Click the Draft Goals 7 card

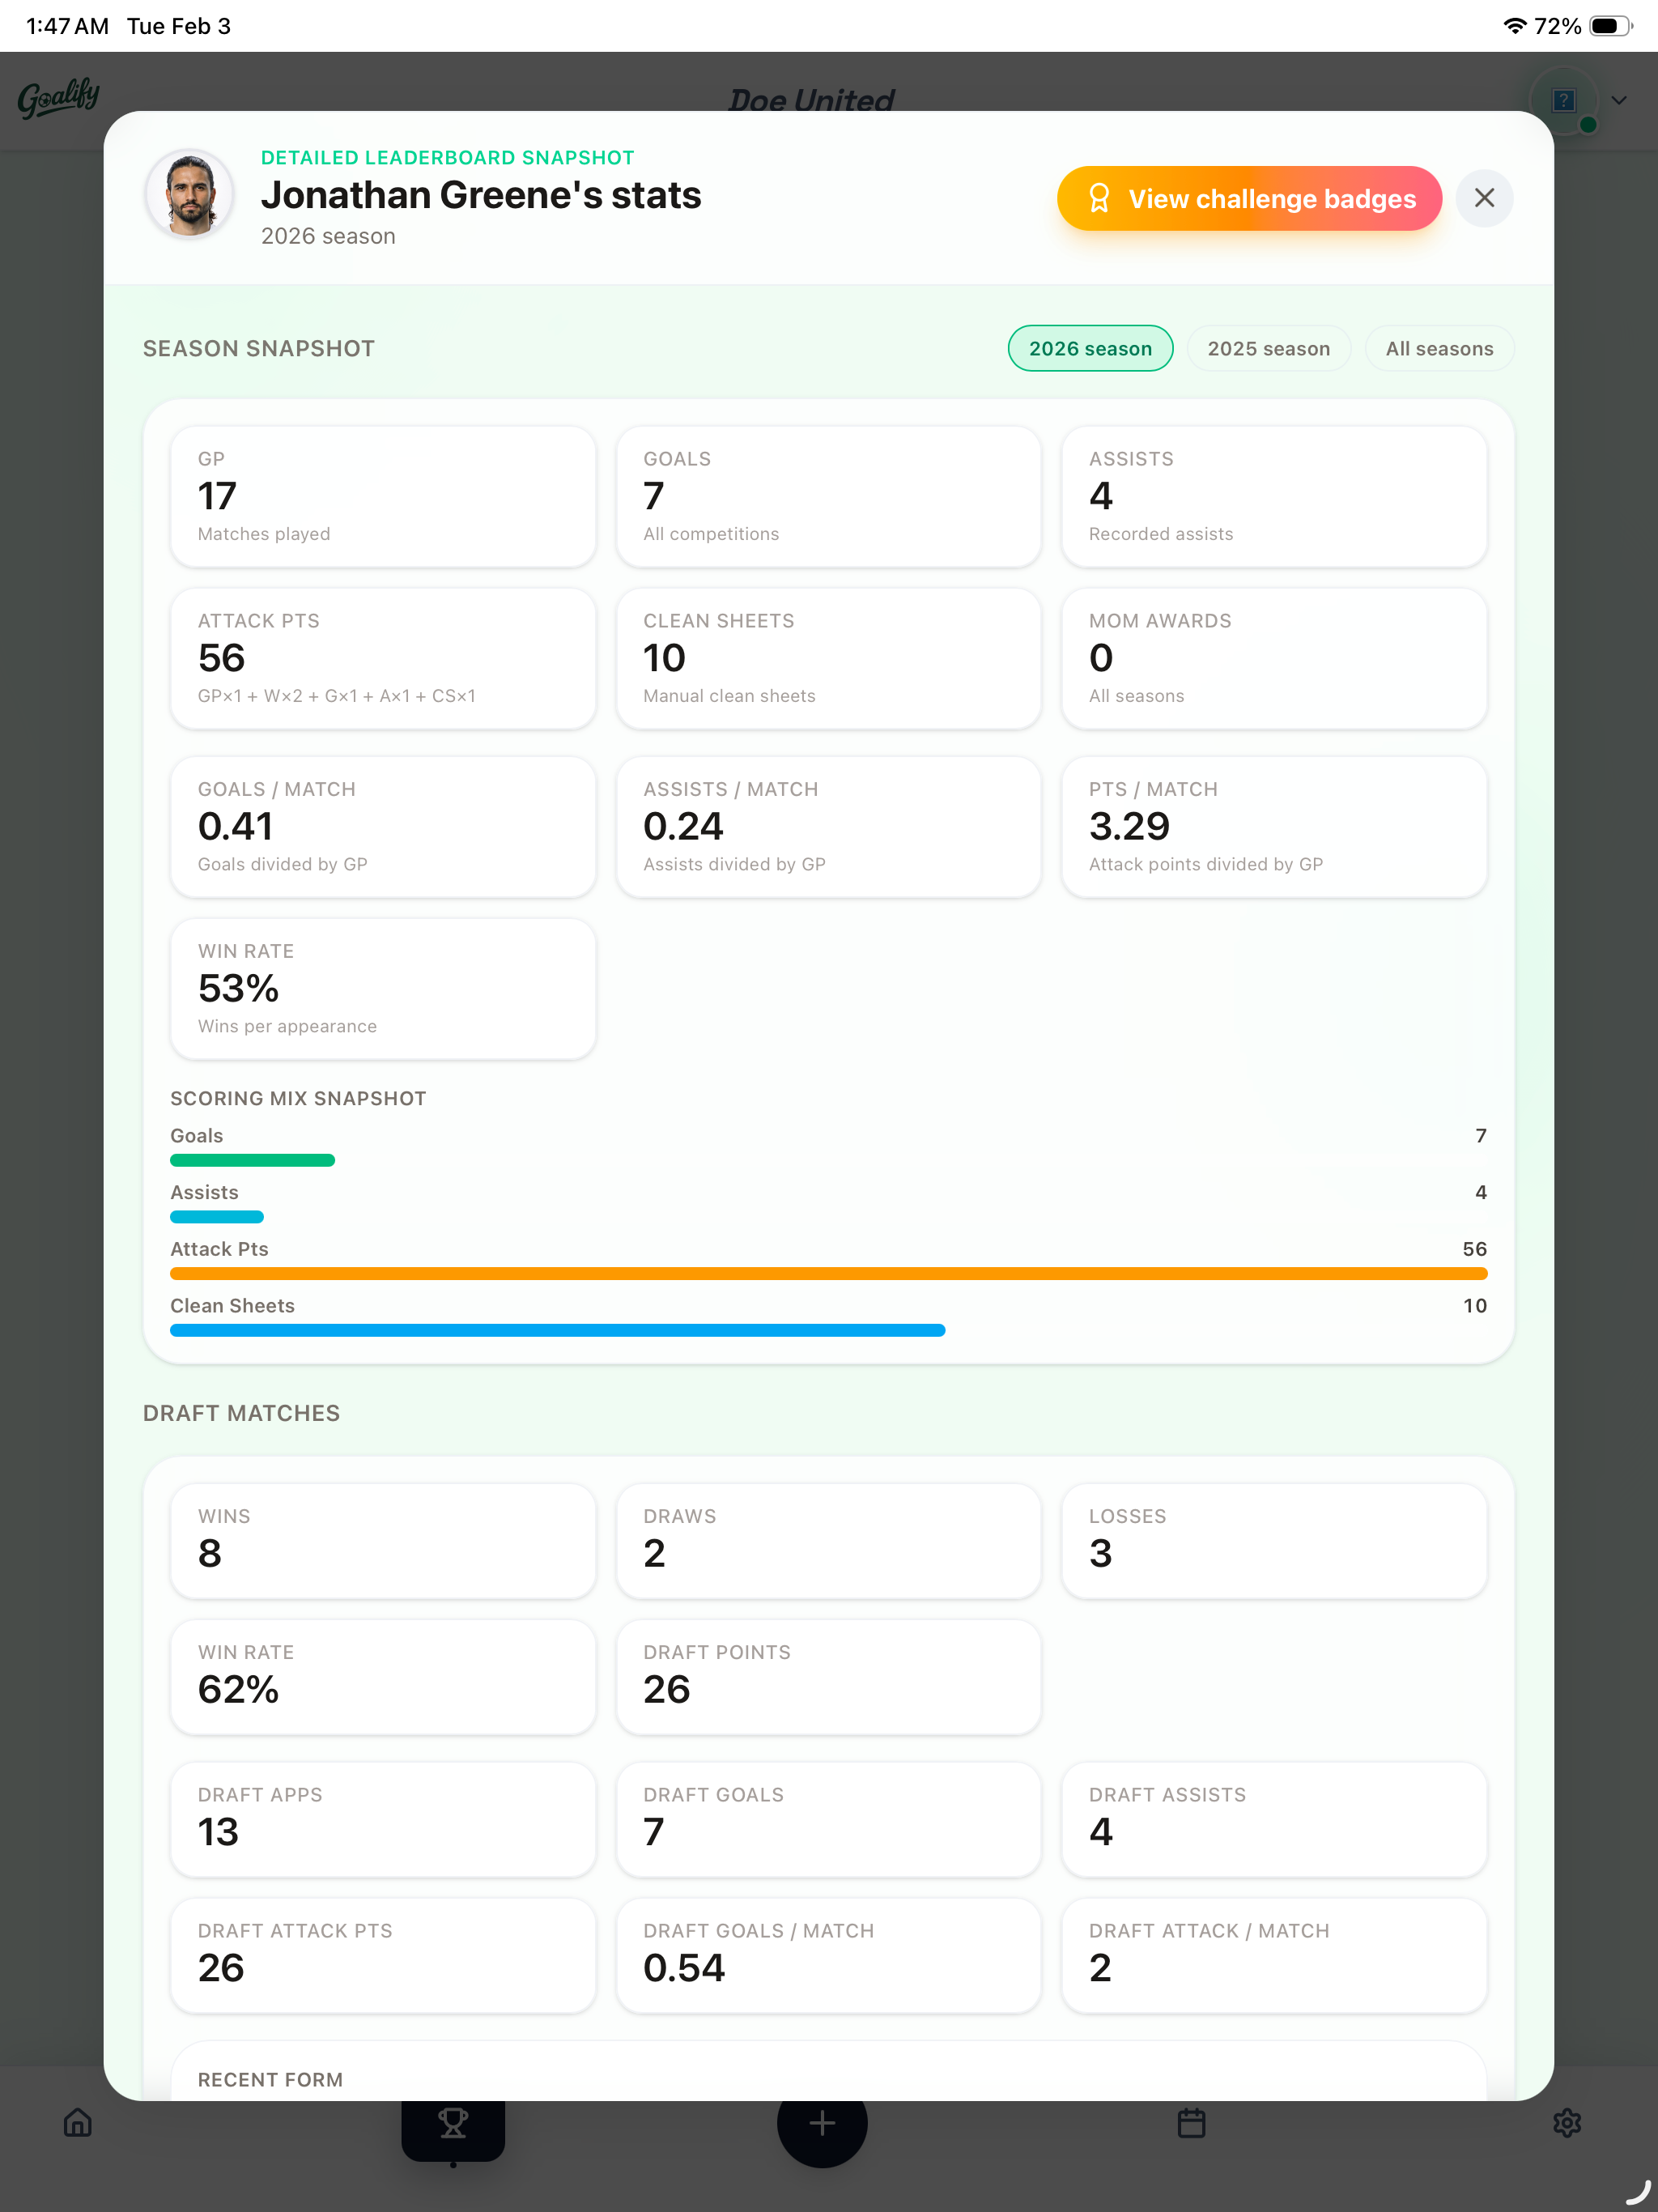(x=828, y=1820)
